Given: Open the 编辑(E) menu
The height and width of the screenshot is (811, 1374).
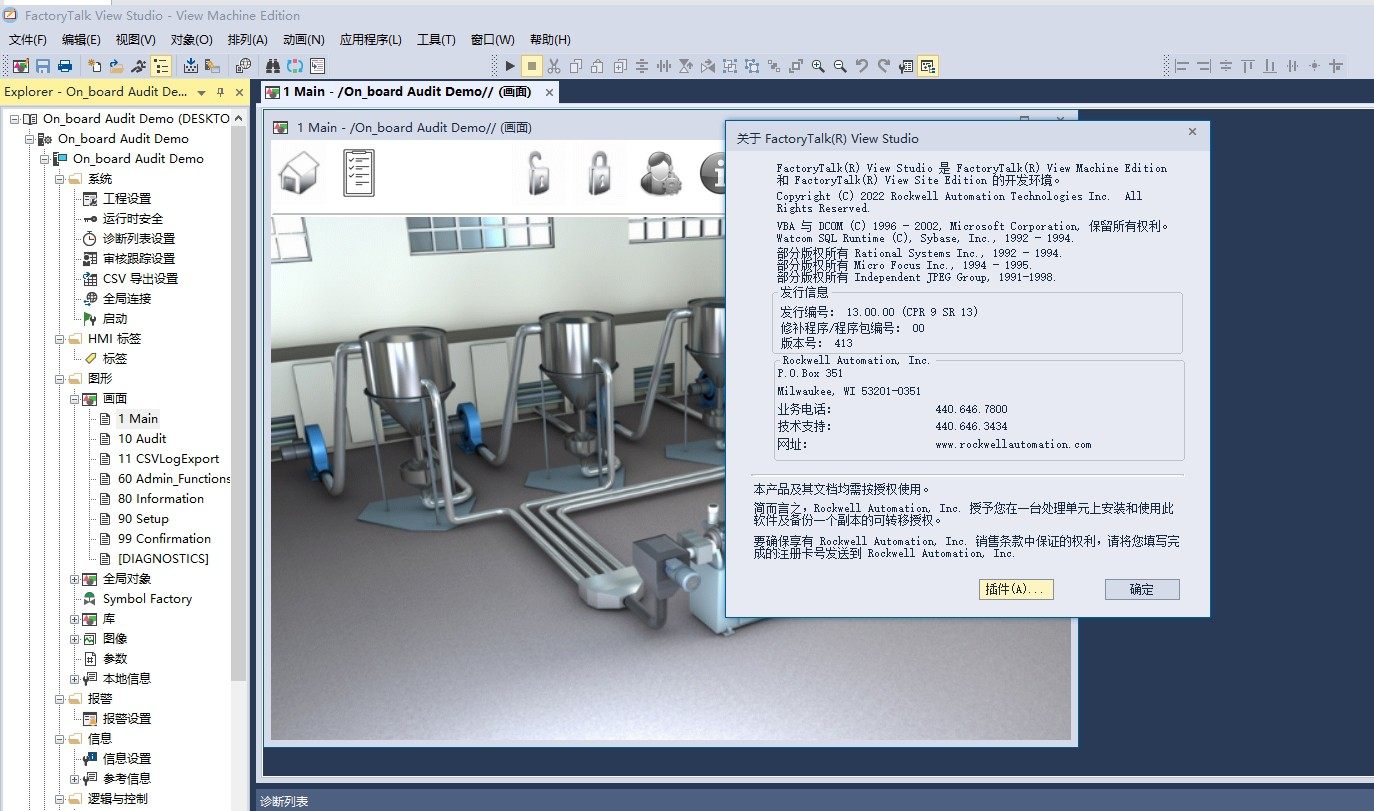Looking at the screenshot, I should click(81, 40).
